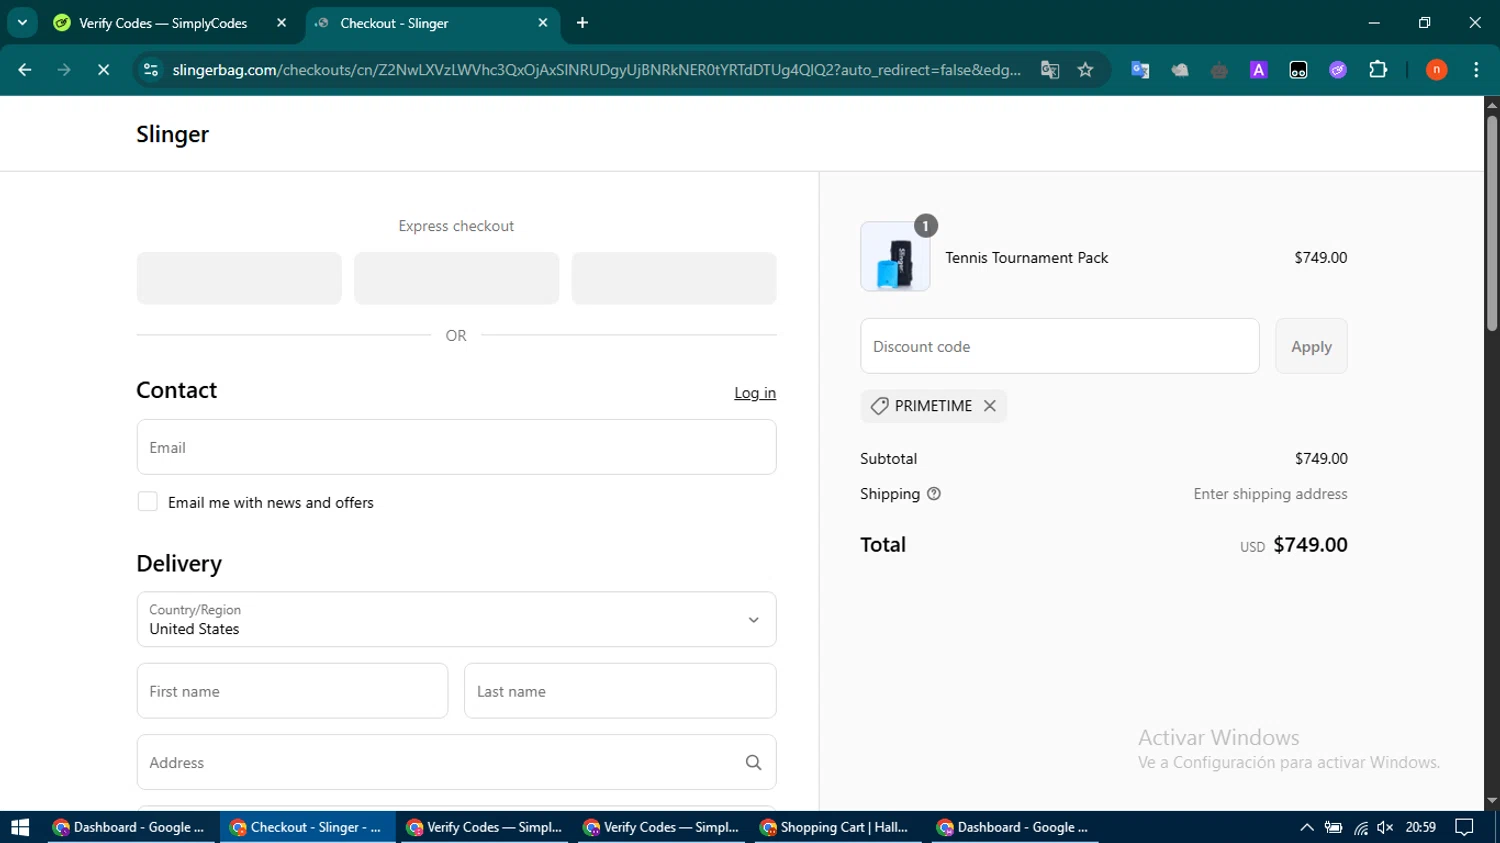
Task: Click the address search magnifier icon
Action: click(754, 762)
